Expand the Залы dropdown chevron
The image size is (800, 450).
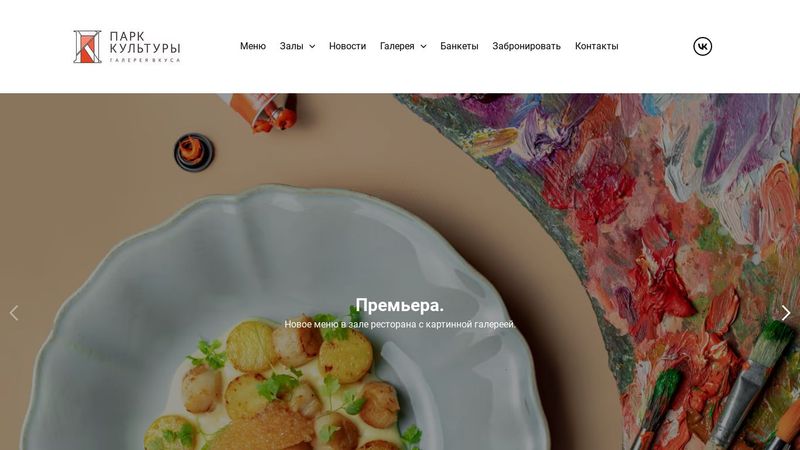point(312,46)
